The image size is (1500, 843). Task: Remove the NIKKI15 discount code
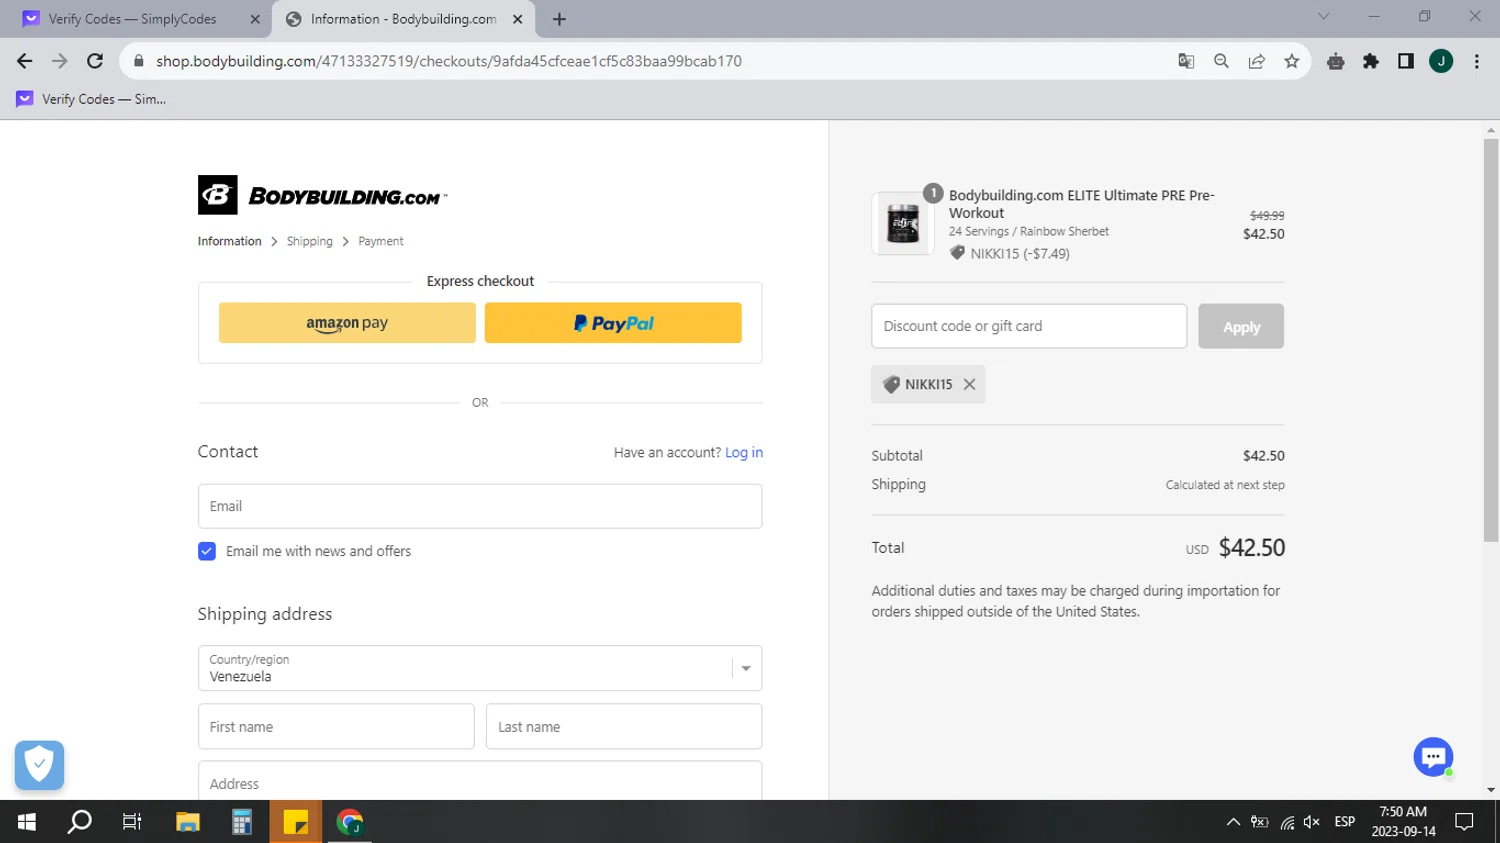coord(969,384)
